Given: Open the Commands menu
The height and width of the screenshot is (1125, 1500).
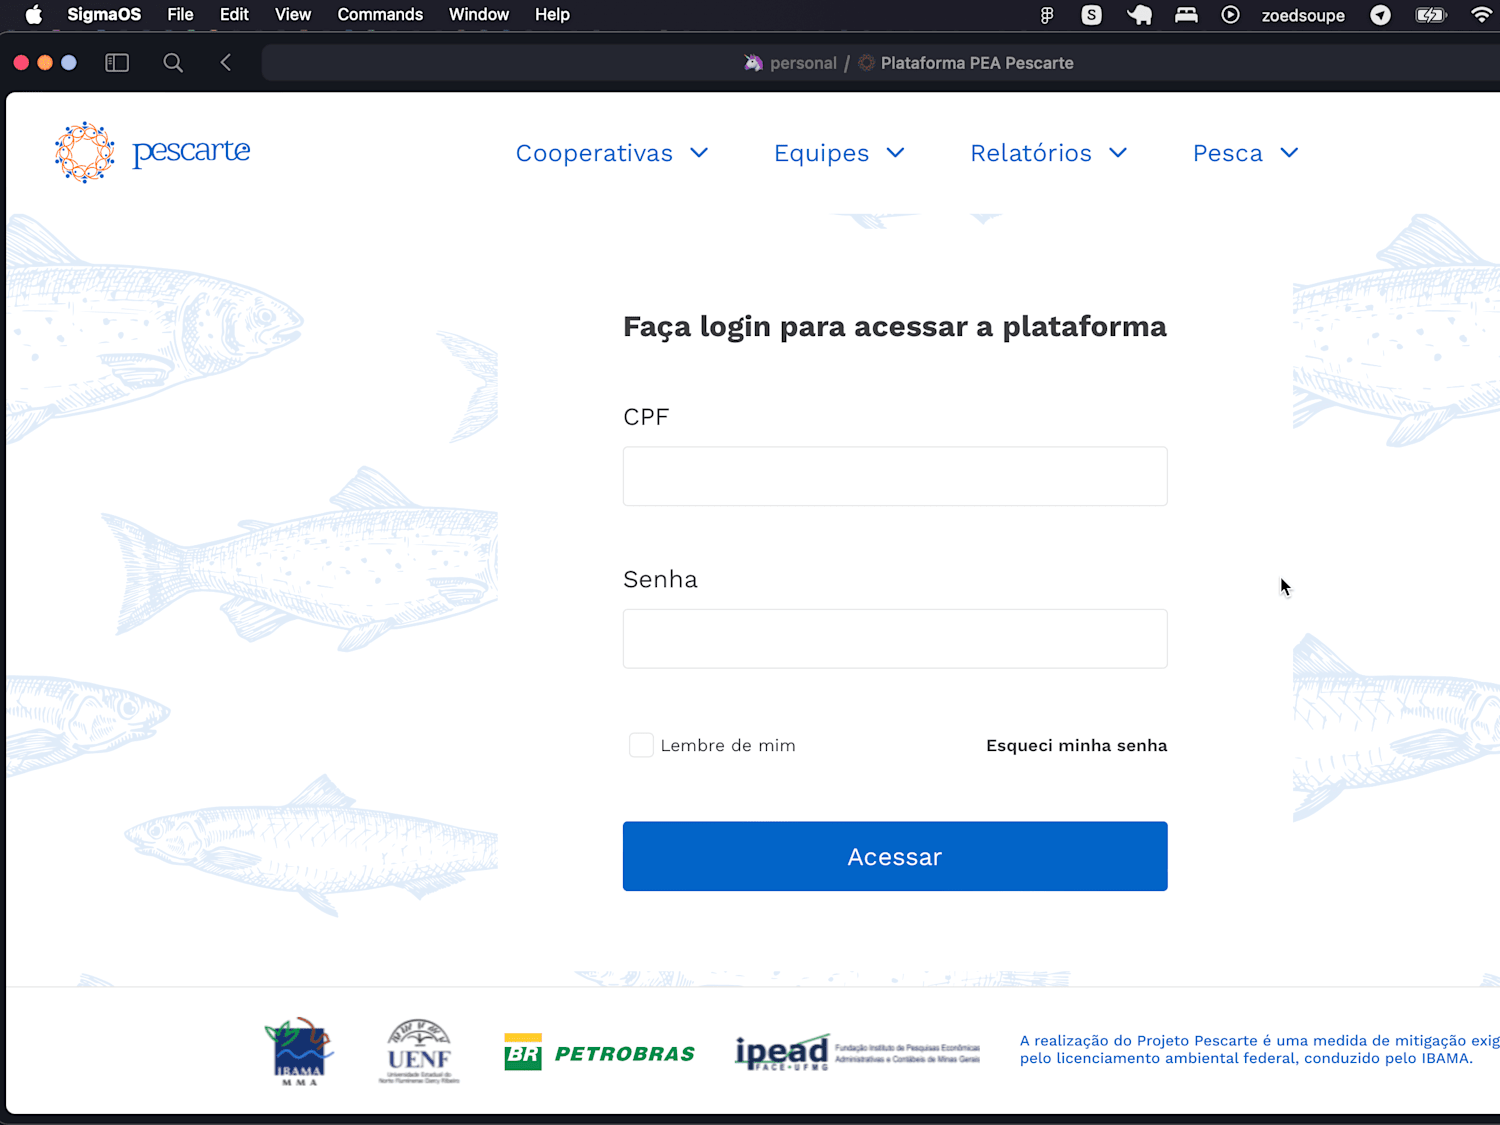Looking at the screenshot, I should click(x=380, y=15).
